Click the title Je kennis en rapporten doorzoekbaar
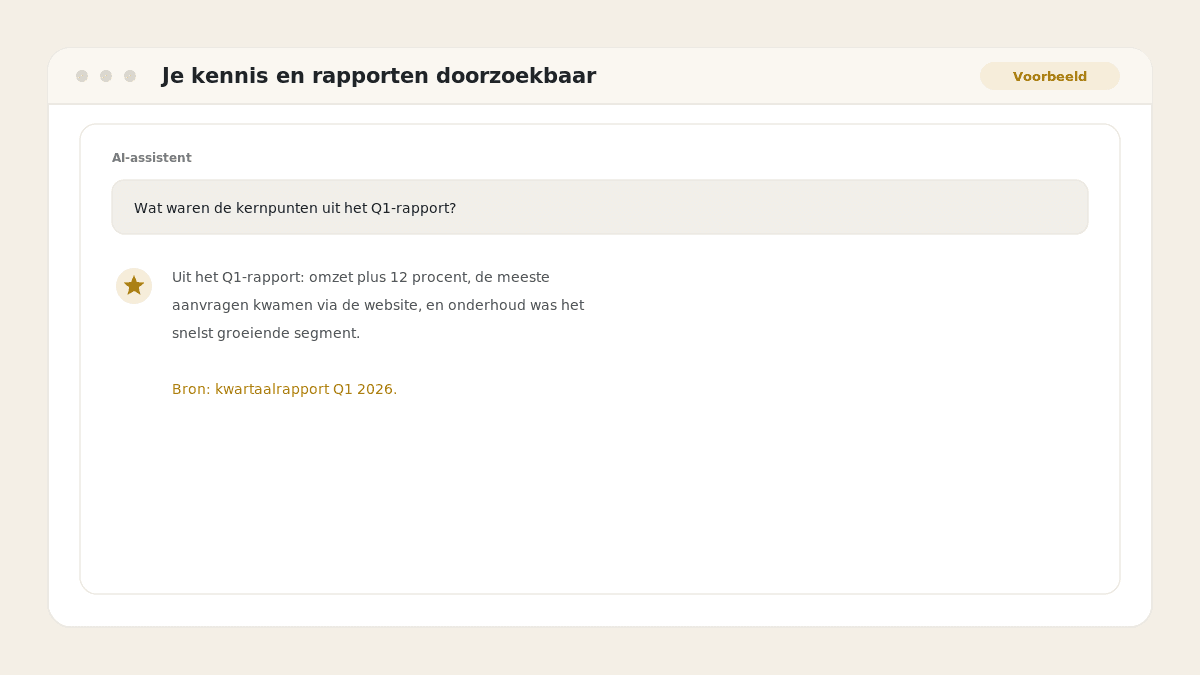Screen dimensions: 1200x675 [379, 76]
